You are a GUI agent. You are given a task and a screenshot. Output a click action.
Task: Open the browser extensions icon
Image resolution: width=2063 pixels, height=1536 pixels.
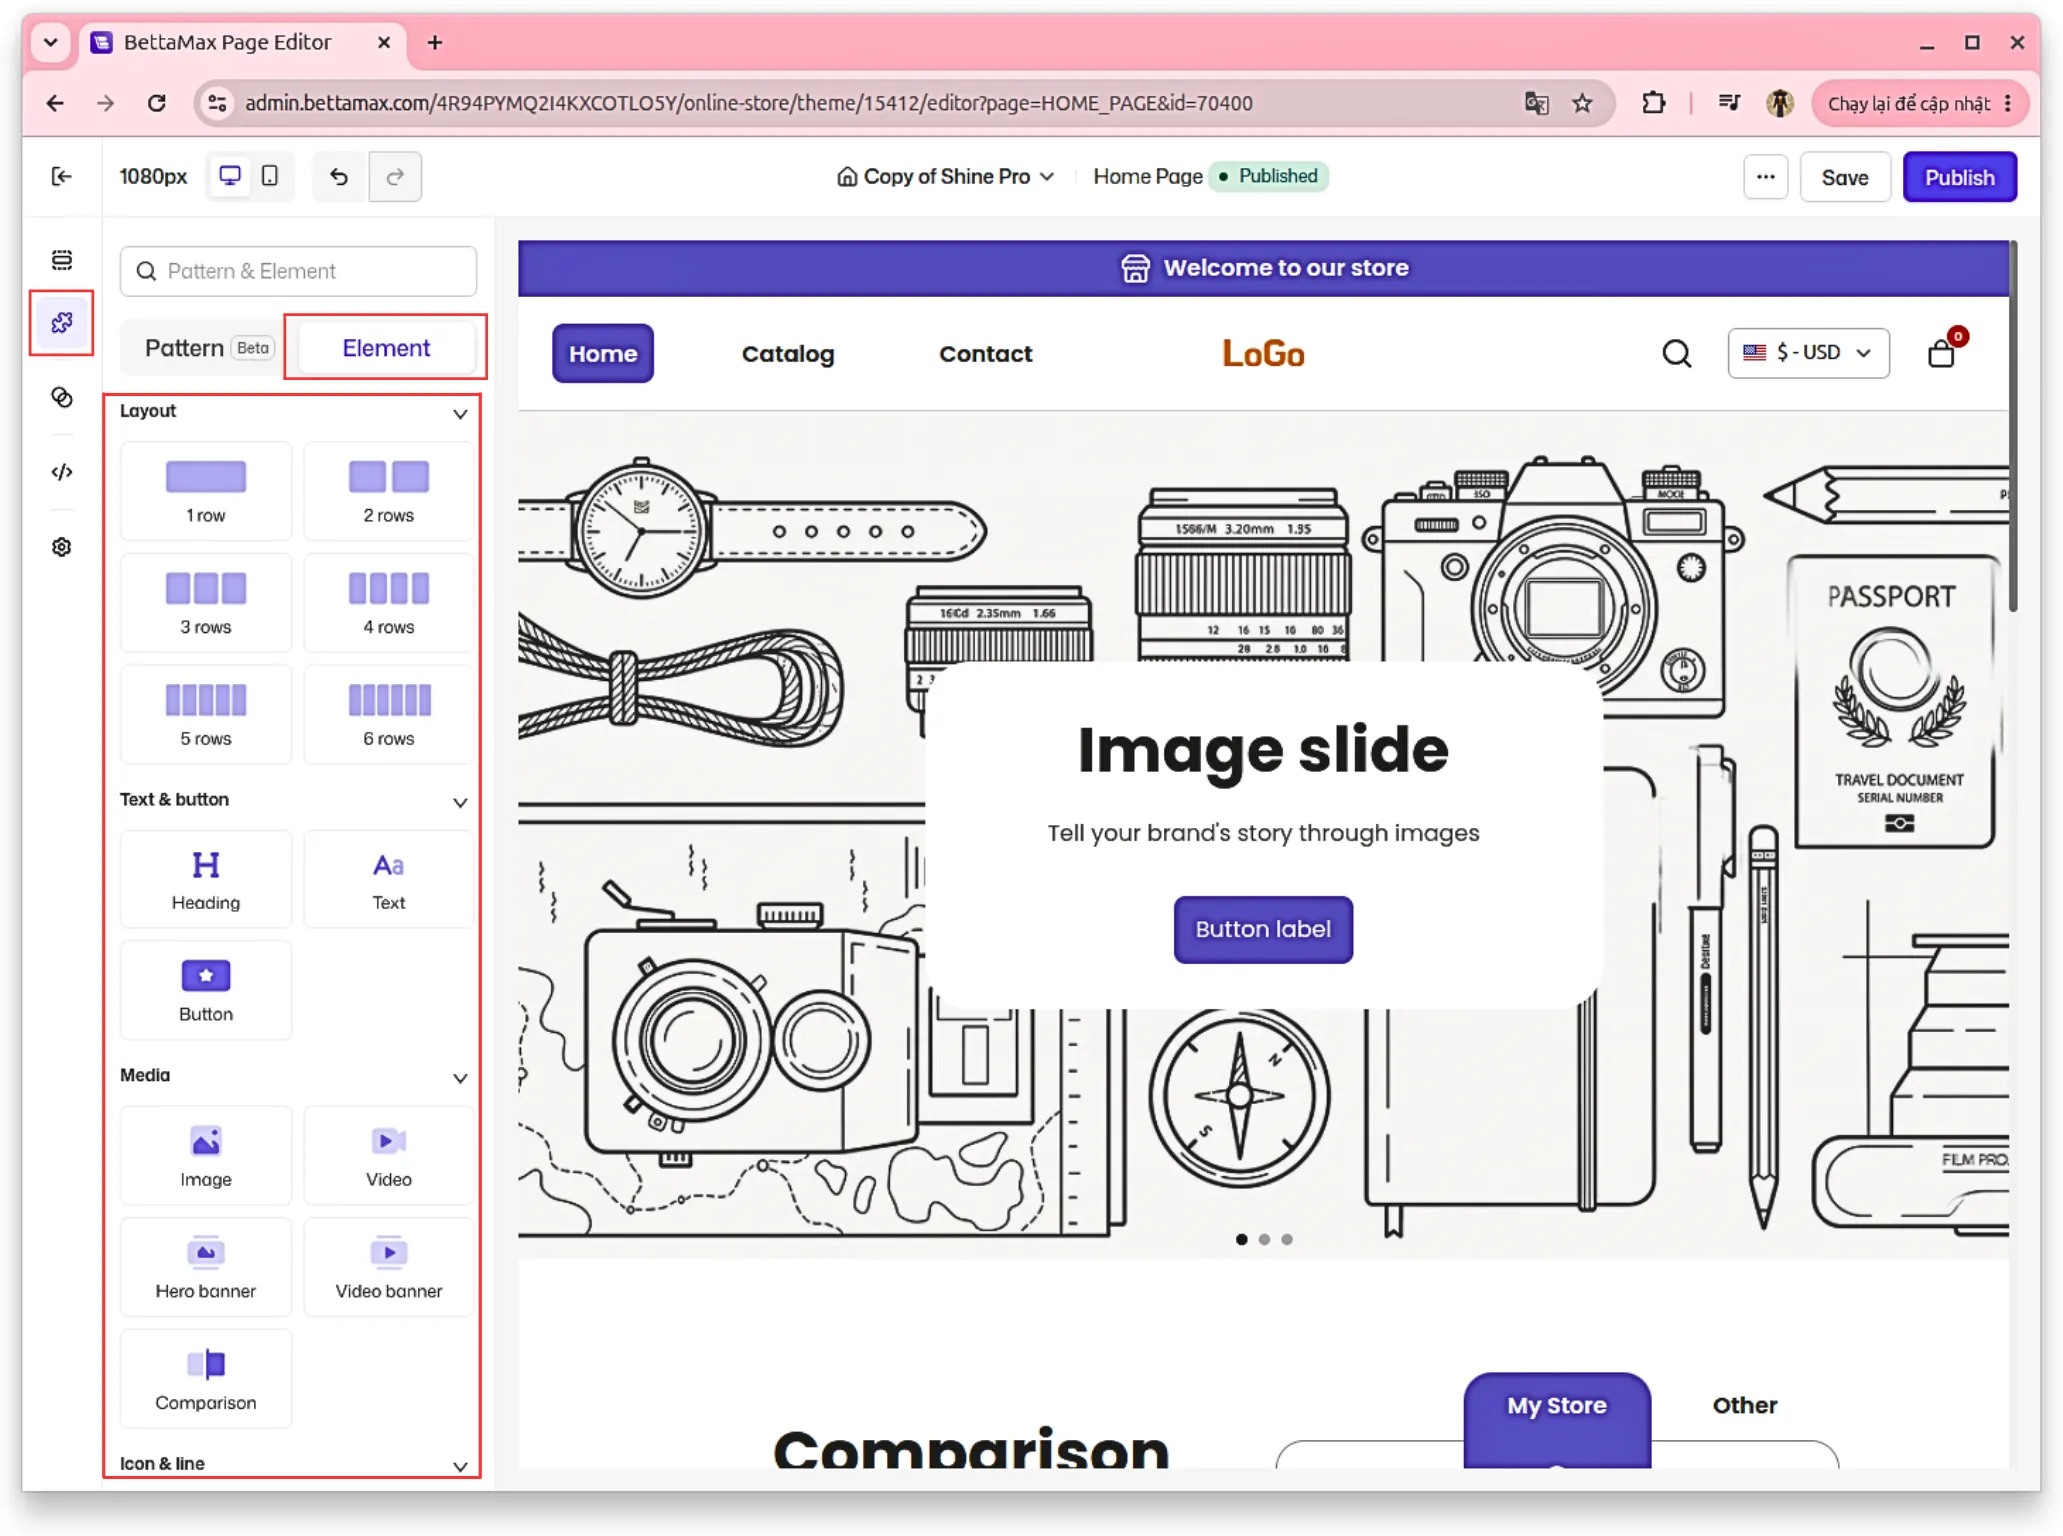[1653, 103]
